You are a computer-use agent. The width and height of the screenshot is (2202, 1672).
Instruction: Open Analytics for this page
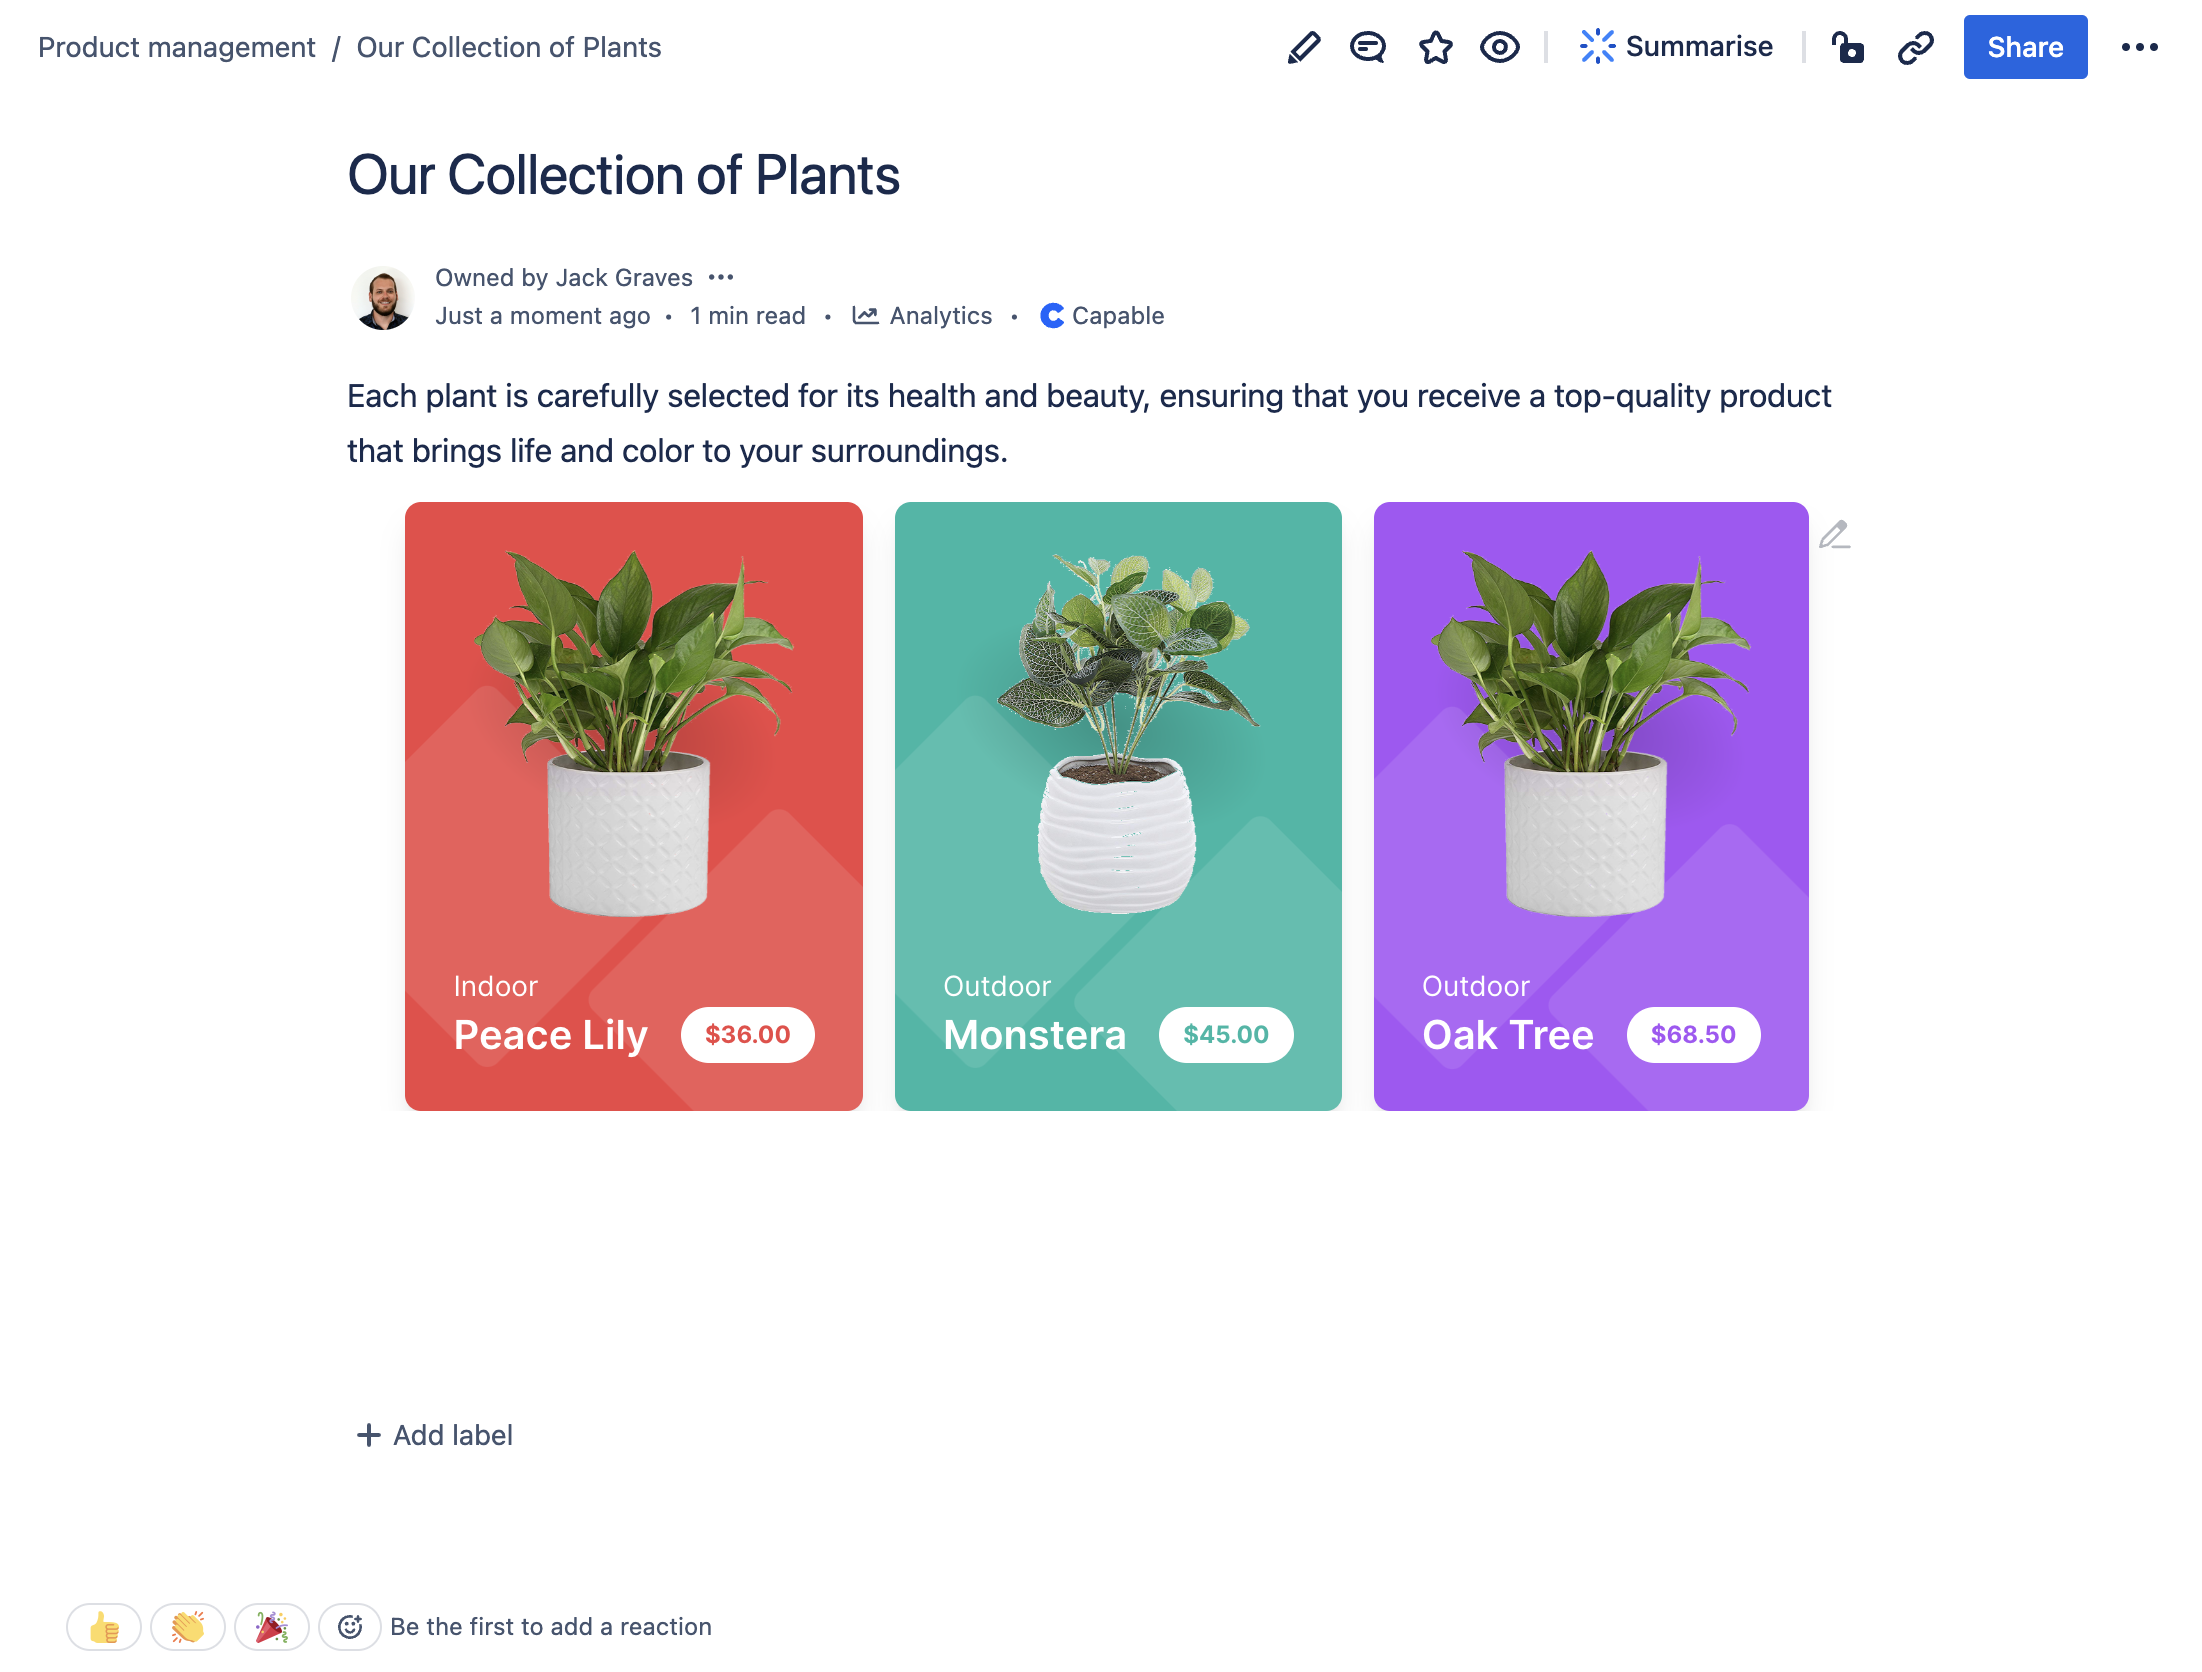pos(921,316)
